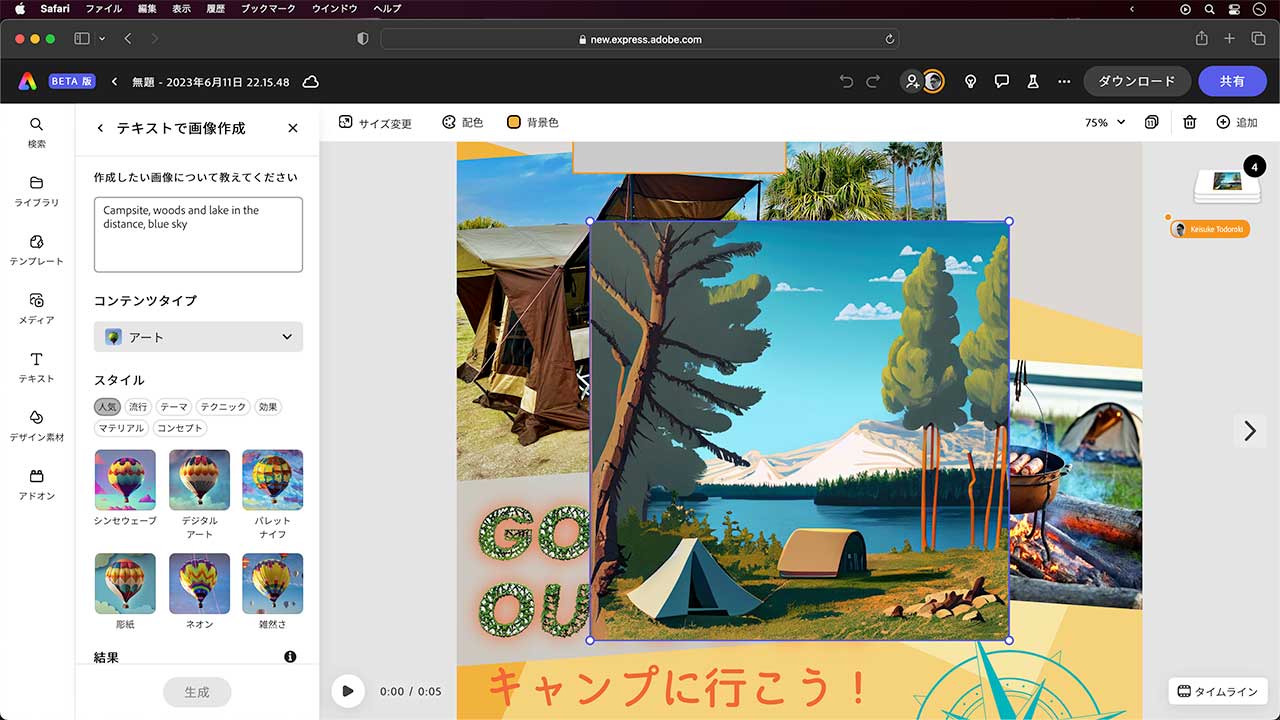Open the more options menu via the ellipsis icon

point(1063,81)
